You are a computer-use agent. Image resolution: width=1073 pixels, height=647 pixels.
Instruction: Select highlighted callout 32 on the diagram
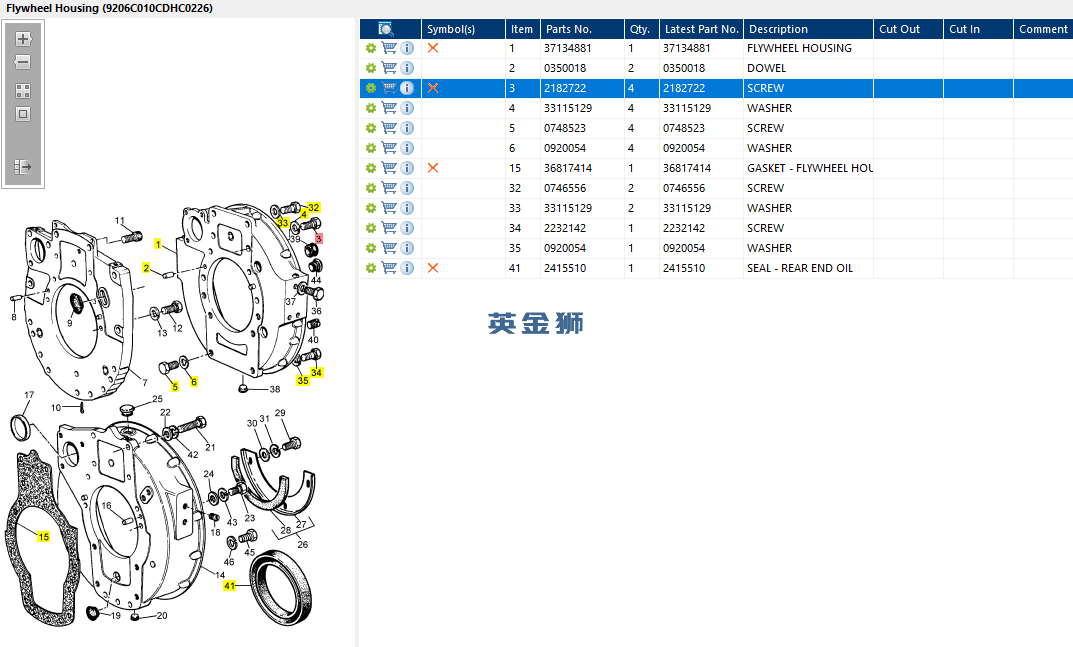coord(313,207)
